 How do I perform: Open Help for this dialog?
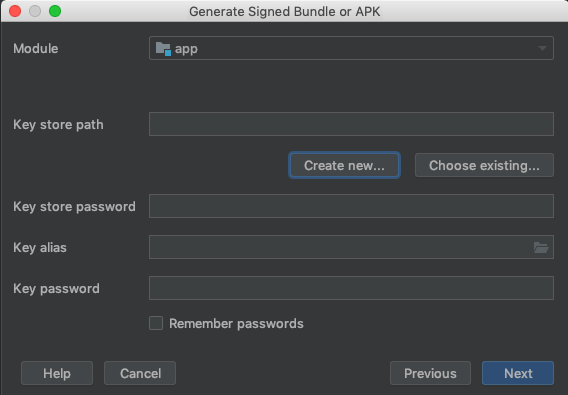pyautogui.click(x=57, y=373)
